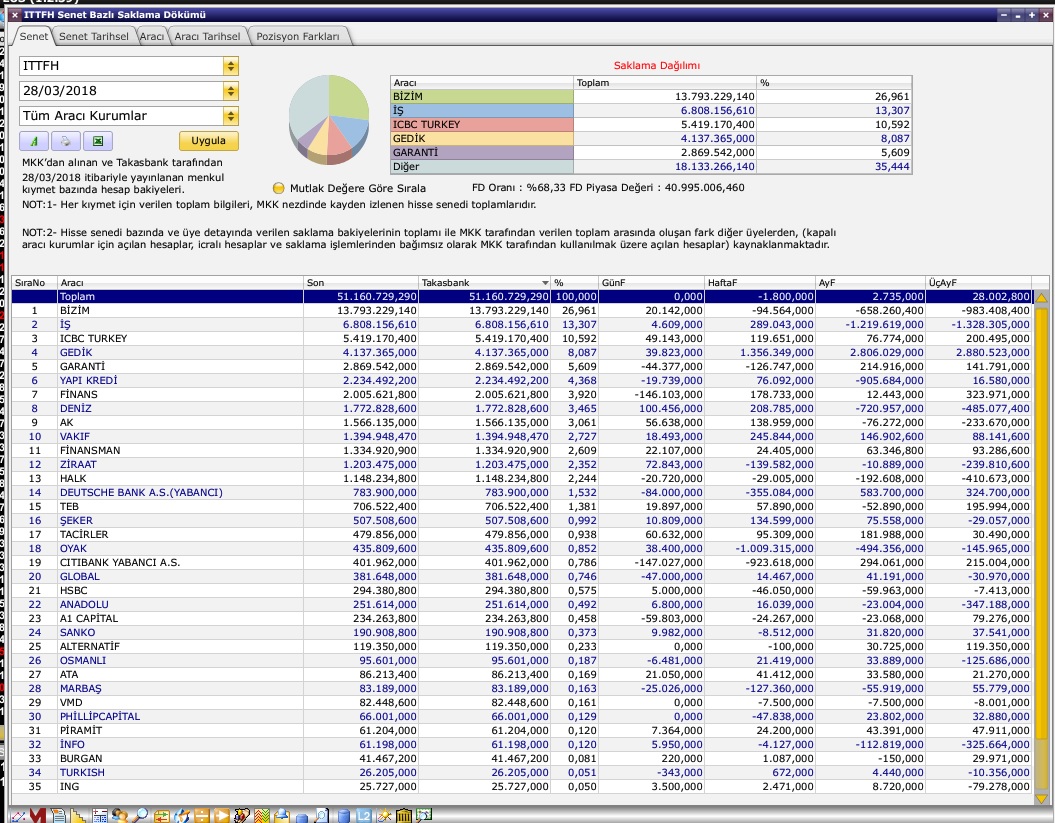Image resolution: width=1055 pixels, height=823 pixels.
Task: Export the table with the Excel icon button
Action: click(x=98, y=141)
